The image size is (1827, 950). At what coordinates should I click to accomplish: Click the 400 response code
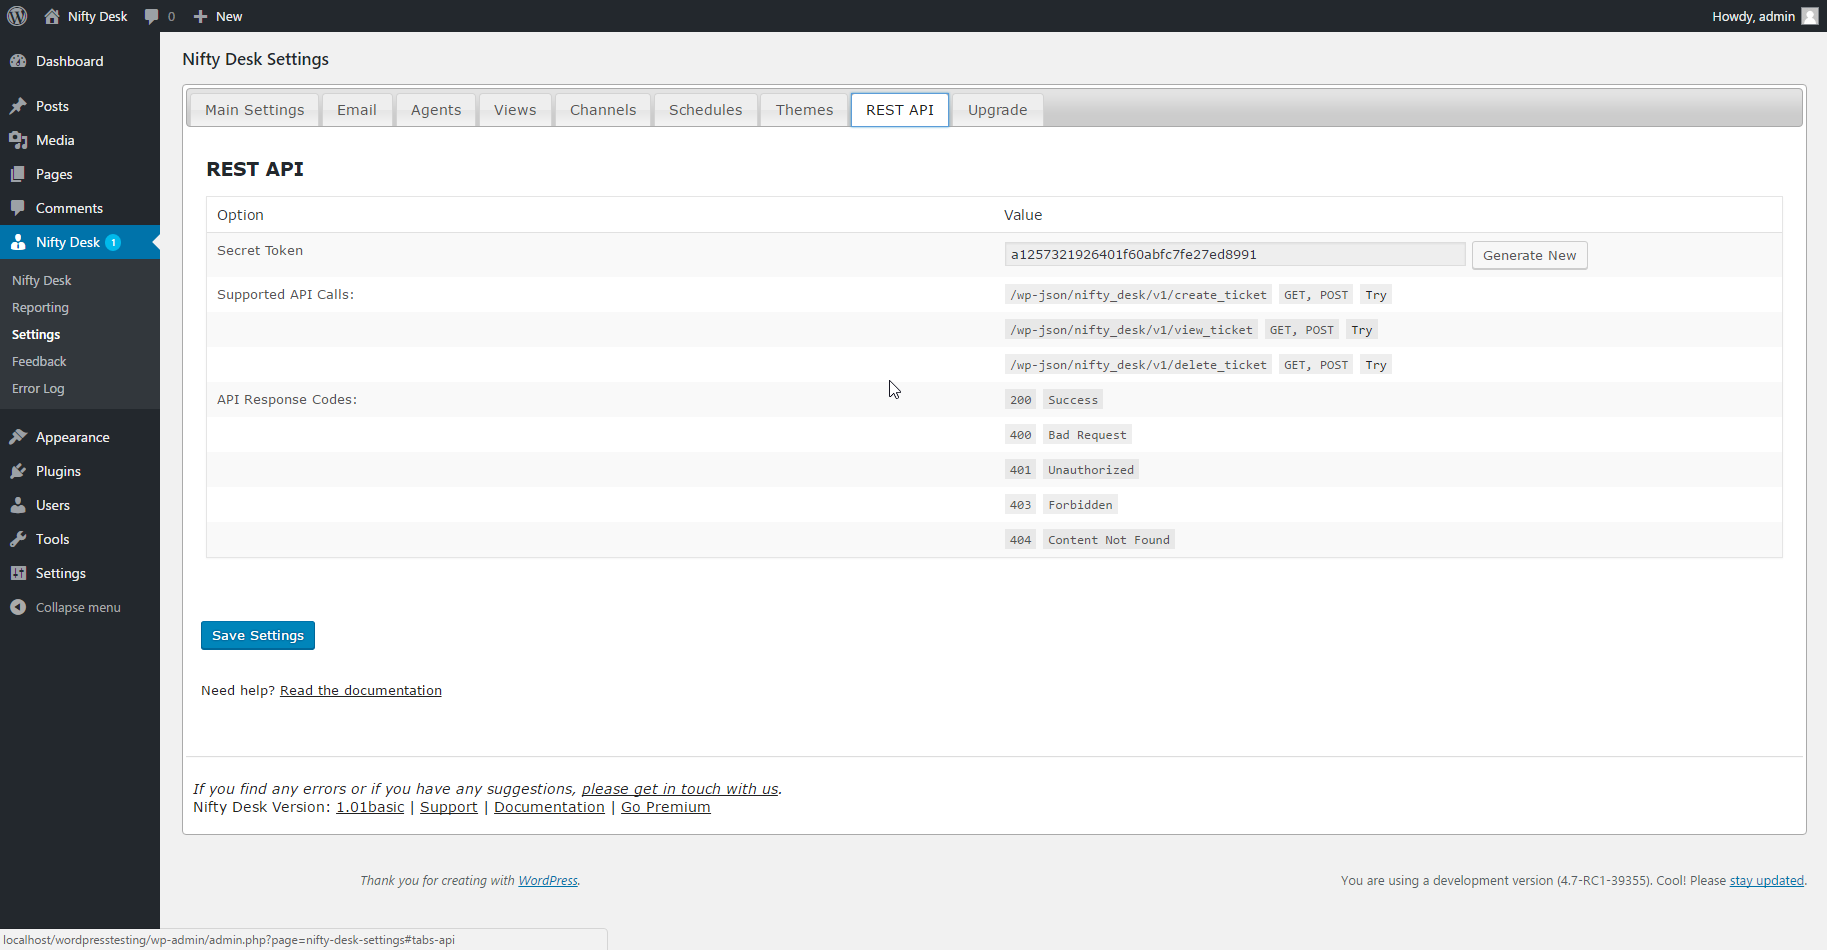click(1020, 435)
